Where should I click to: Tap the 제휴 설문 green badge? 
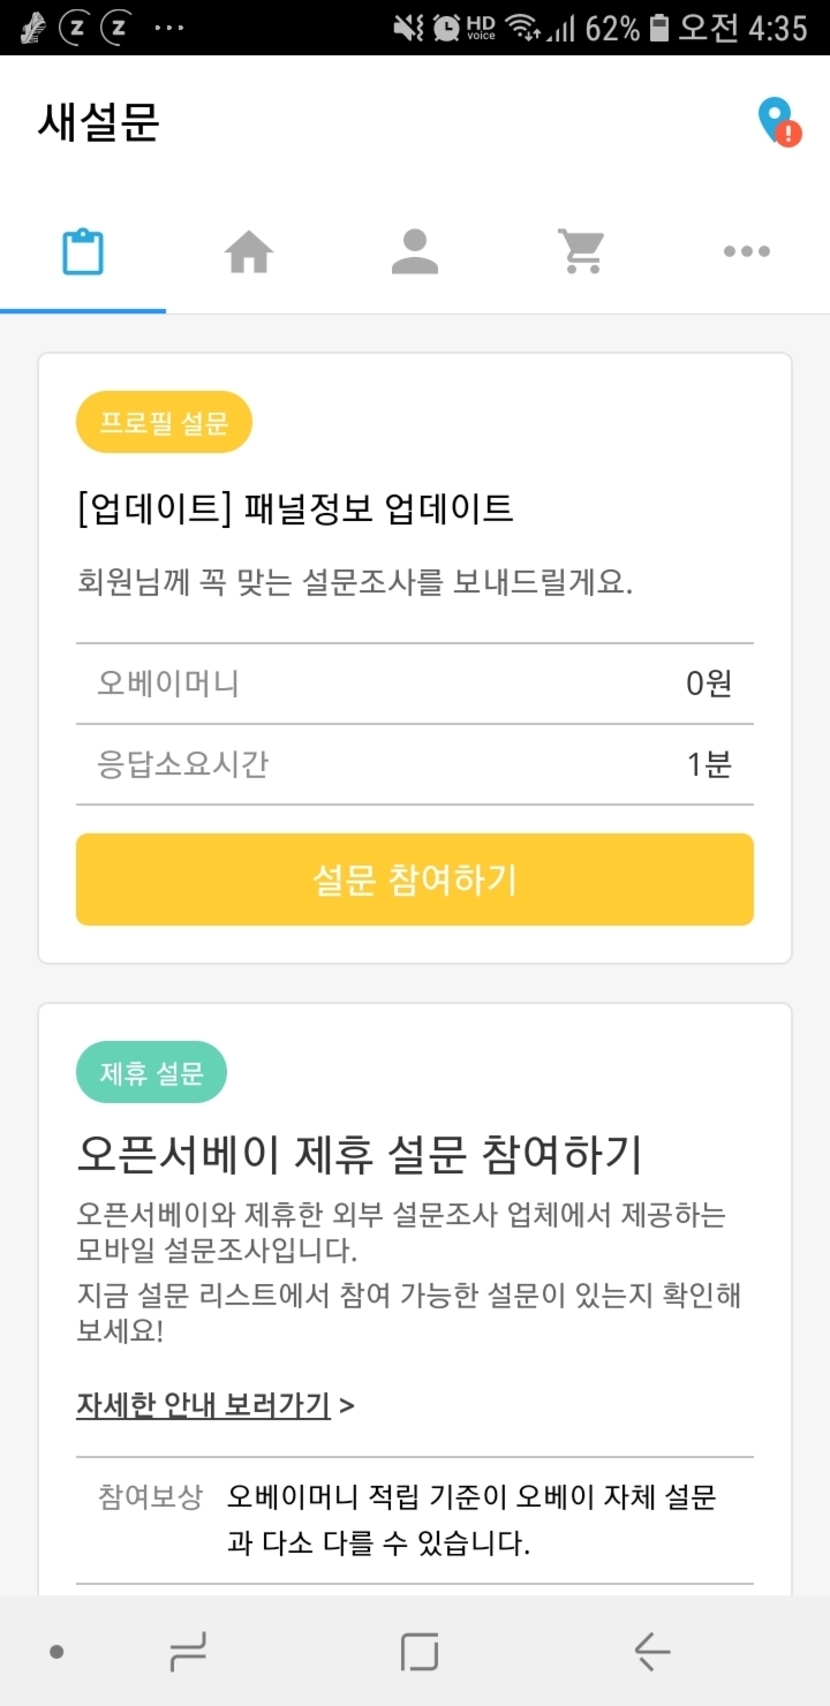pyautogui.click(x=151, y=1073)
